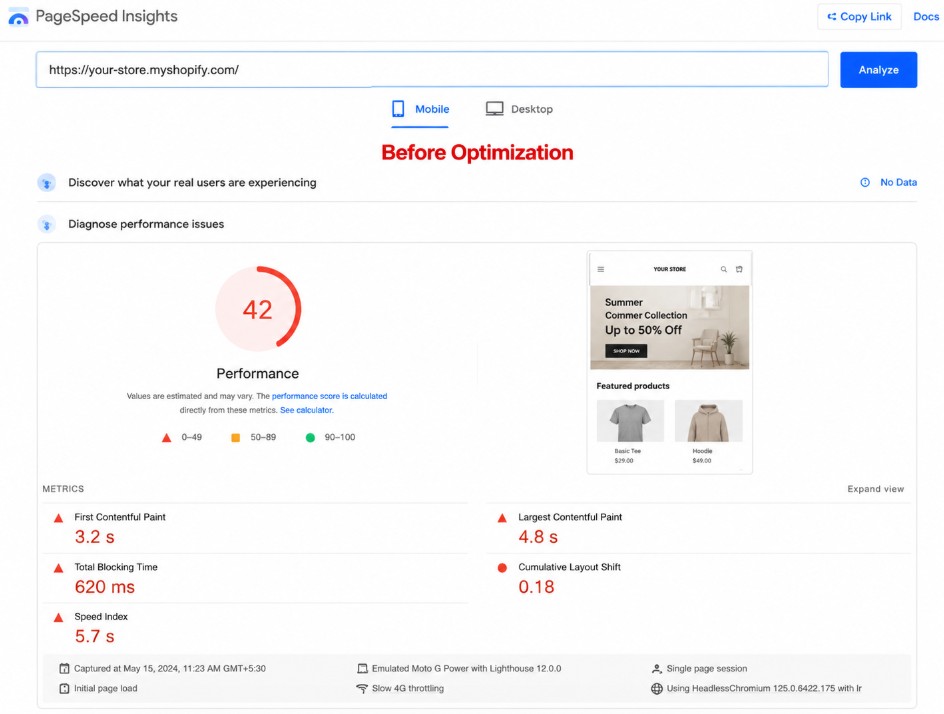The height and width of the screenshot is (714, 944).
Task: Click the Largest Contentful Paint red triangle
Action: 502,518
